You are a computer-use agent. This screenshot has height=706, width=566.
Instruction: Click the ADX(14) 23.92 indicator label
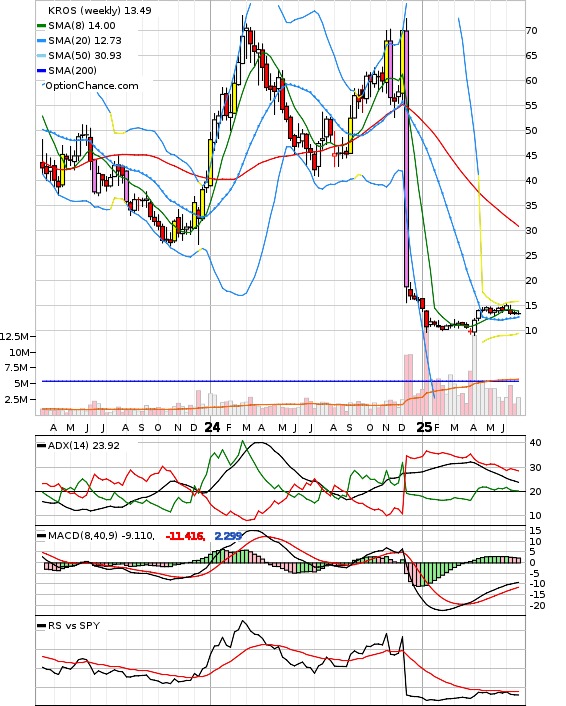coord(84,446)
